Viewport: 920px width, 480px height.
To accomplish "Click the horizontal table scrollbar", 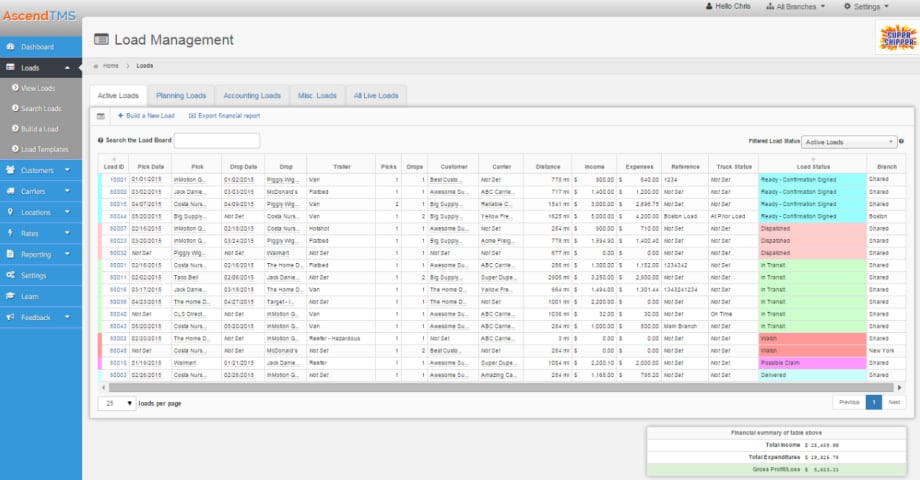I will tap(501, 387).
